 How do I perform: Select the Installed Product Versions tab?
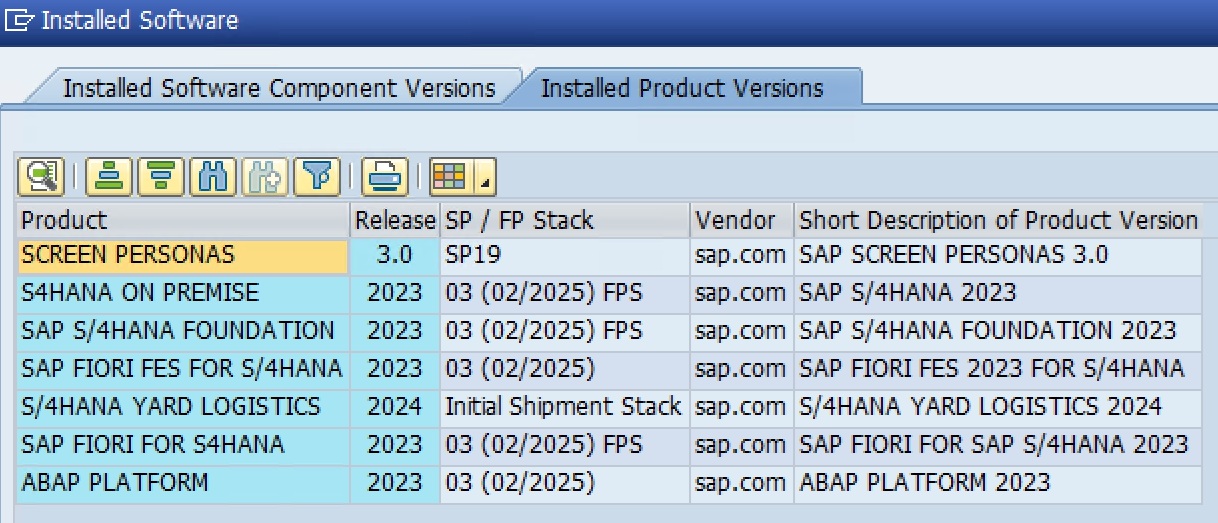(682, 88)
